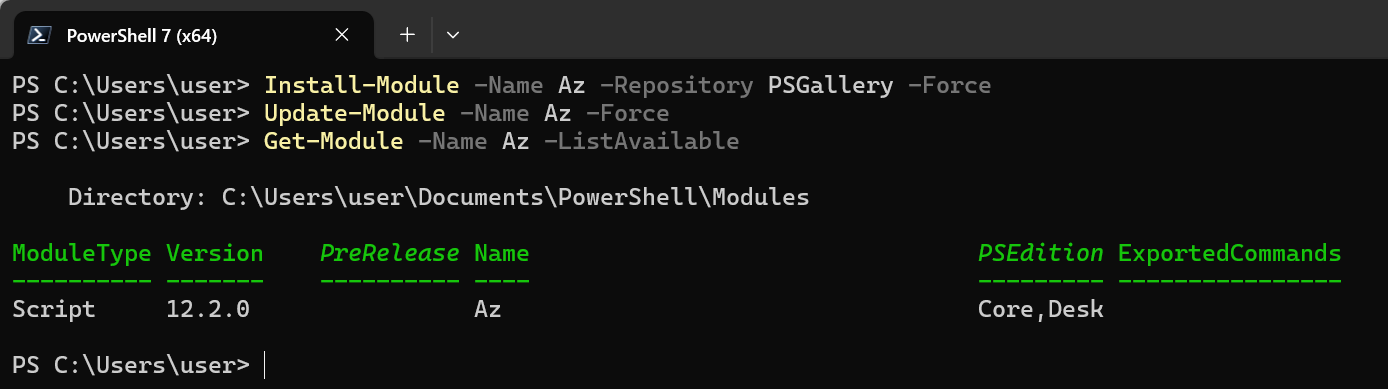Click the PreRelease column header
Viewport: 1388px width, 389px height.
tap(390, 253)
